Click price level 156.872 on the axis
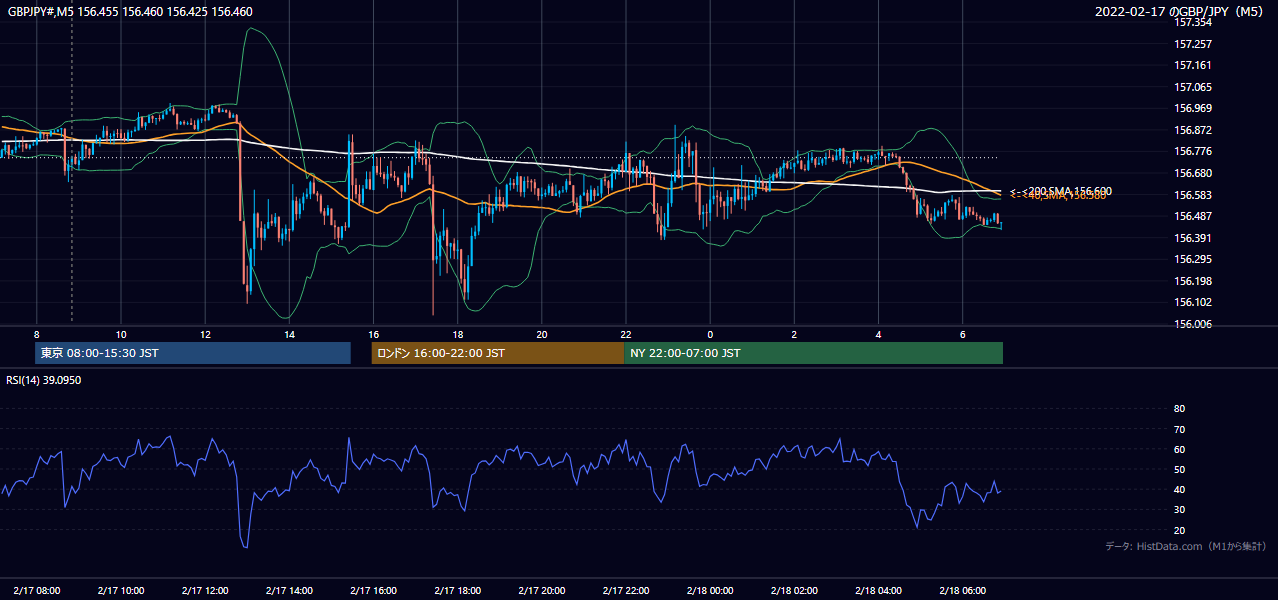1278x600 pixels. tap(1193, 131)
